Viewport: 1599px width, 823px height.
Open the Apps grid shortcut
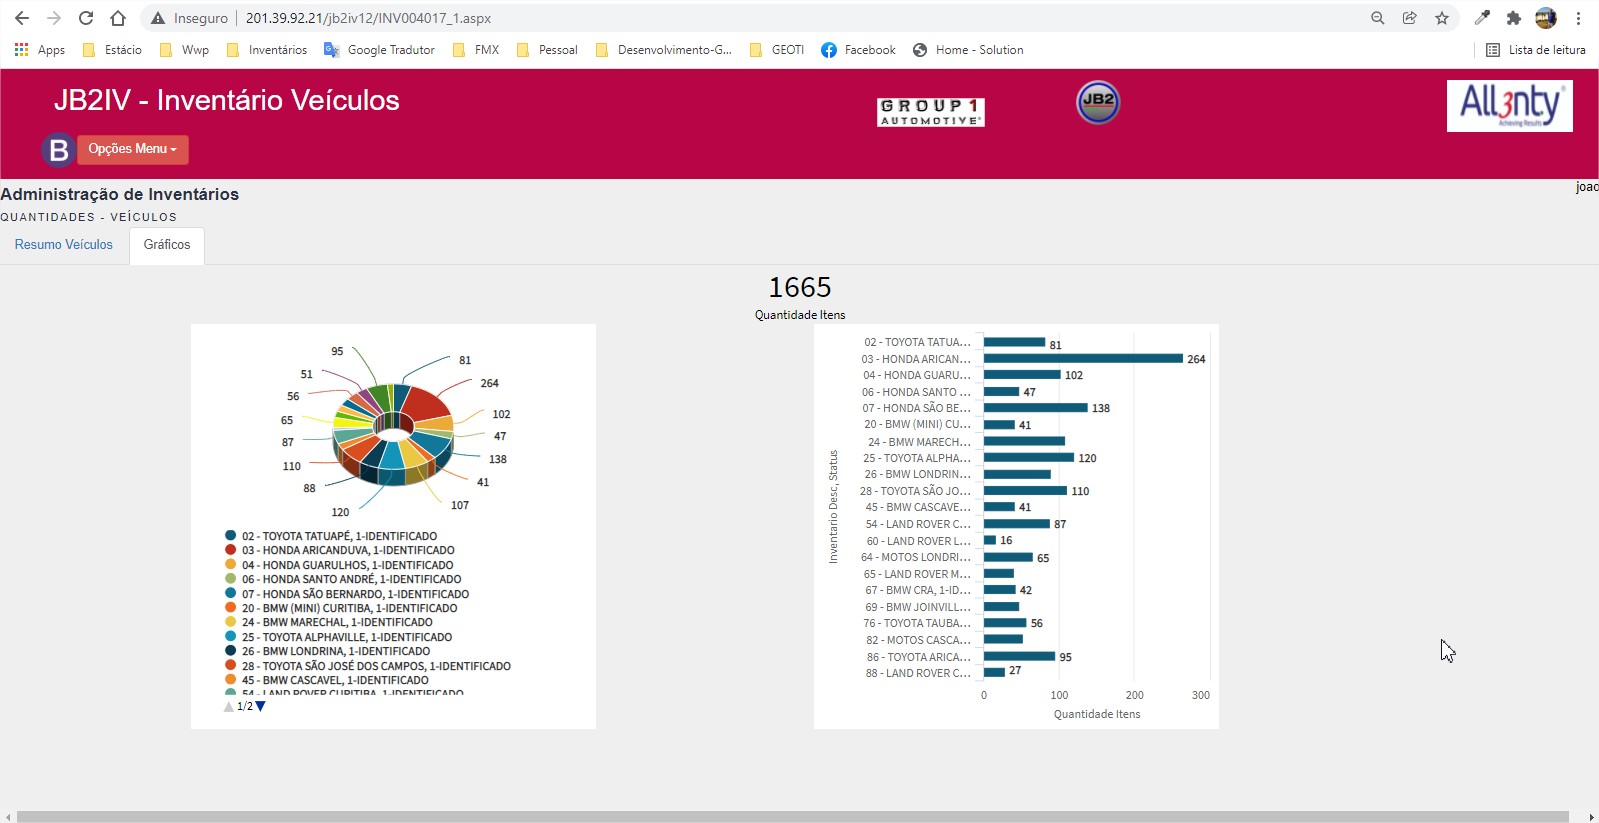point(40,50)
